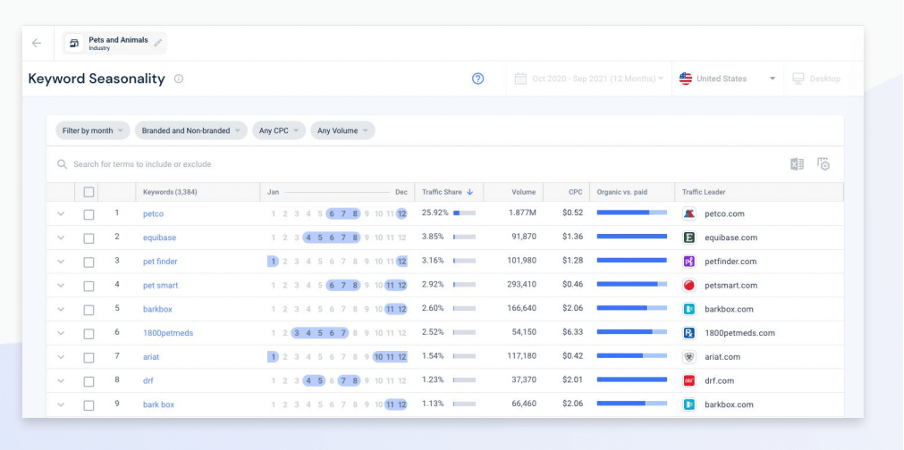Open the 1800petmeds keyword link
904x450 pixels.
(168, 333)
